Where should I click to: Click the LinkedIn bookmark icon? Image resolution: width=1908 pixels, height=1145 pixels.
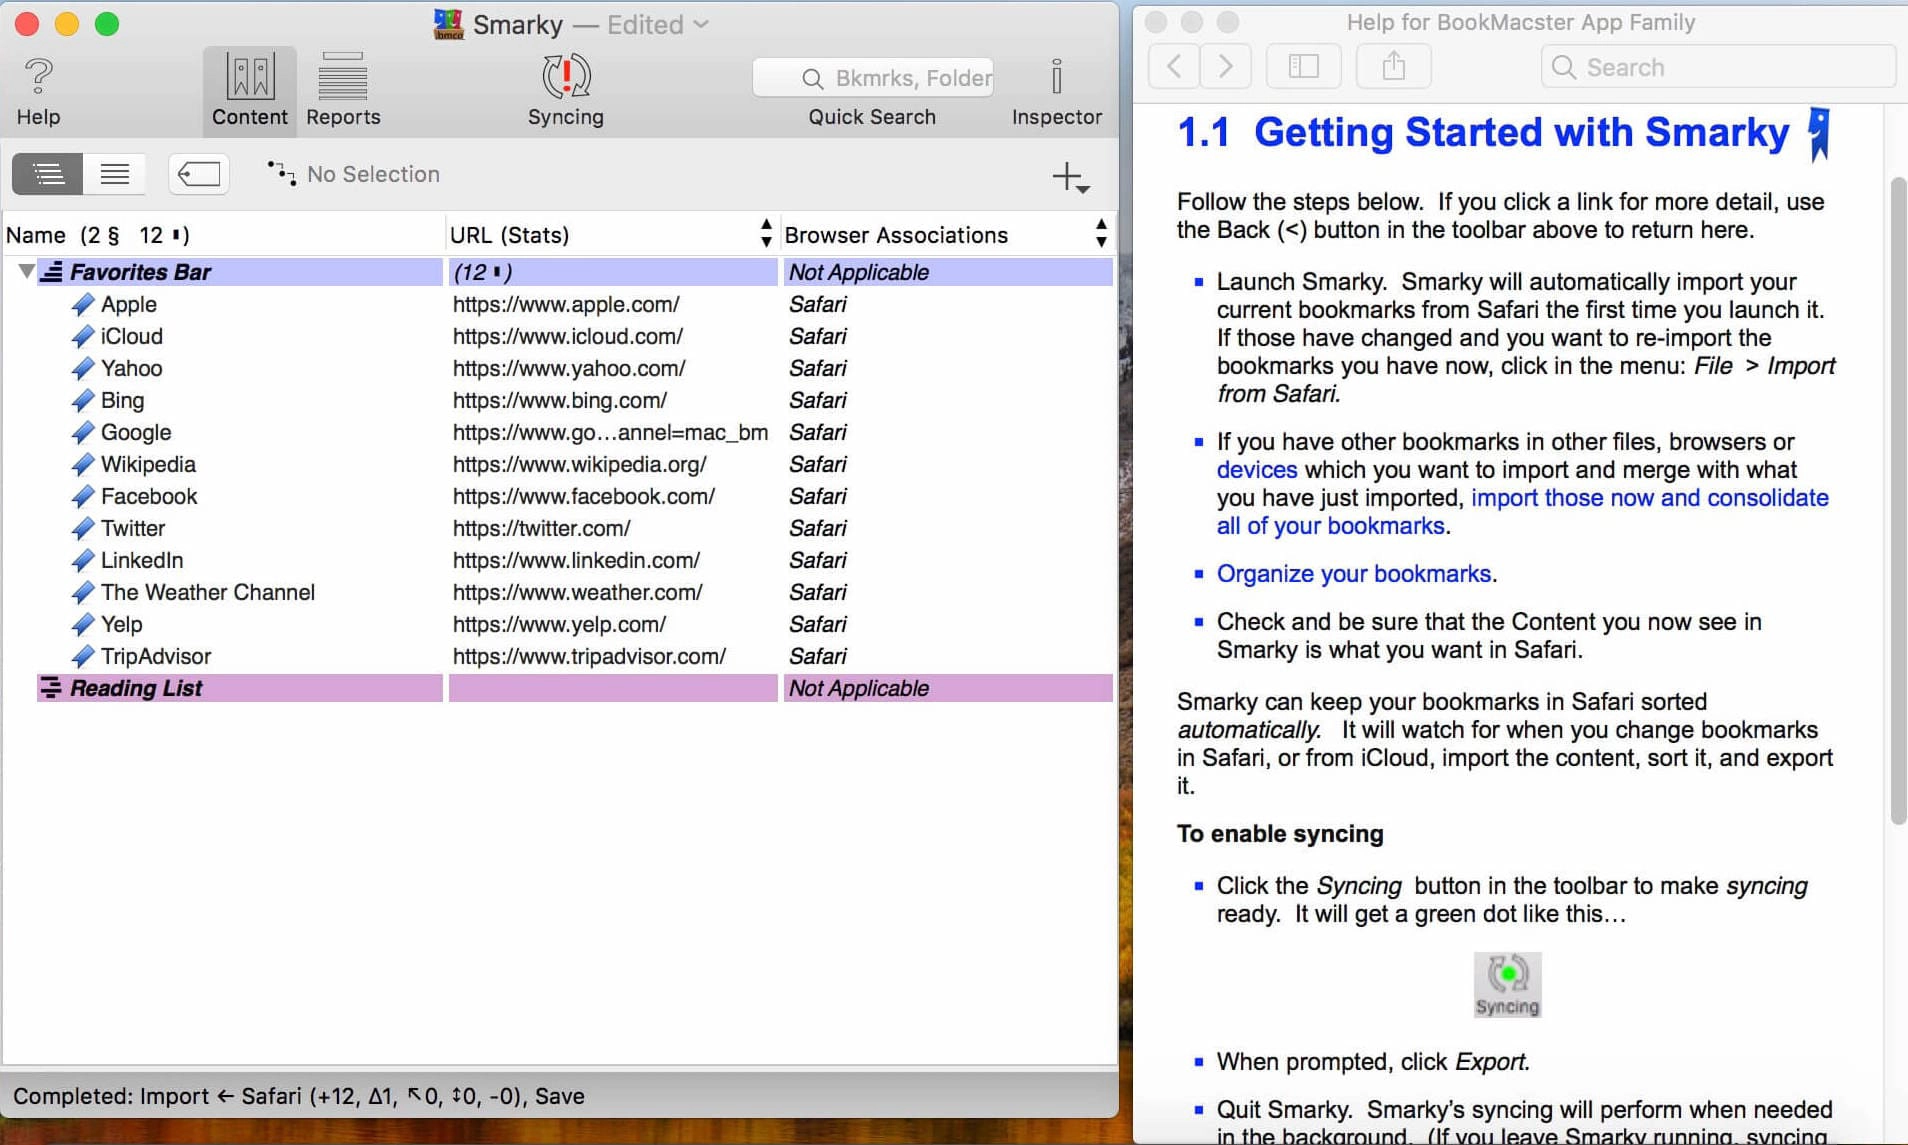[x=83, y=560]
